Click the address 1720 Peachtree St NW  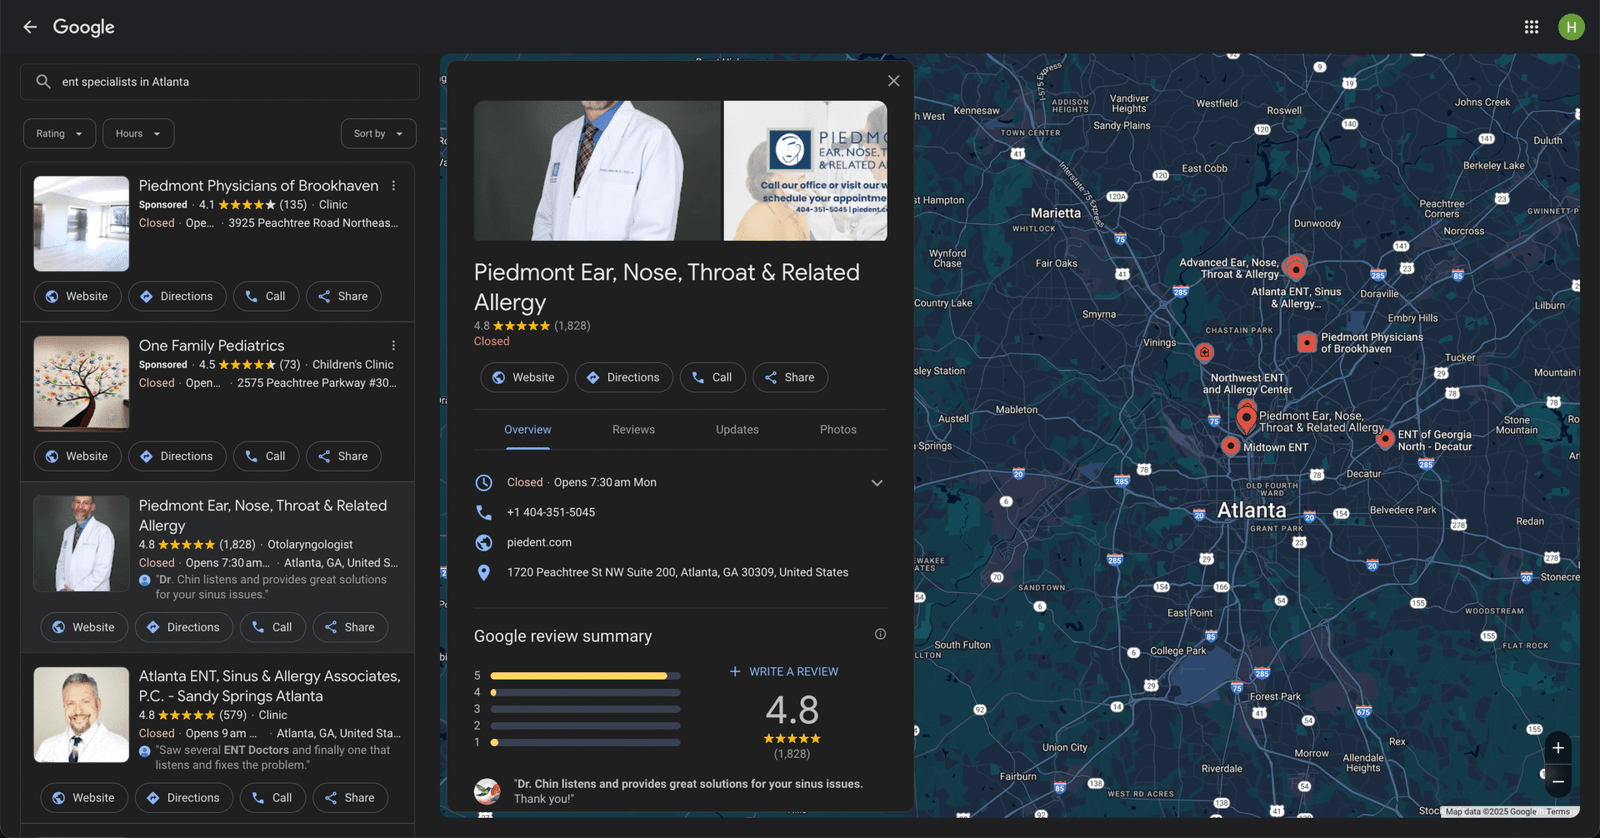point(677,572)
